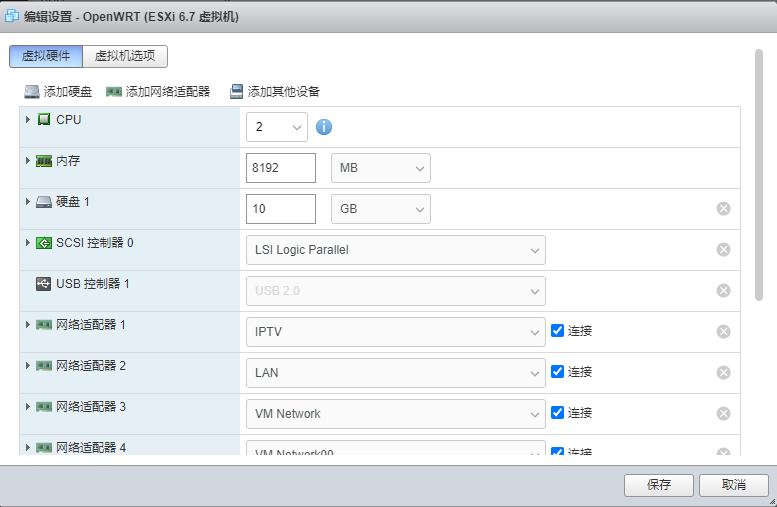This screenshot has width=777, height=507.
Task: Open the USB 2.0 controller dropdown
Action: pos(395,291)
